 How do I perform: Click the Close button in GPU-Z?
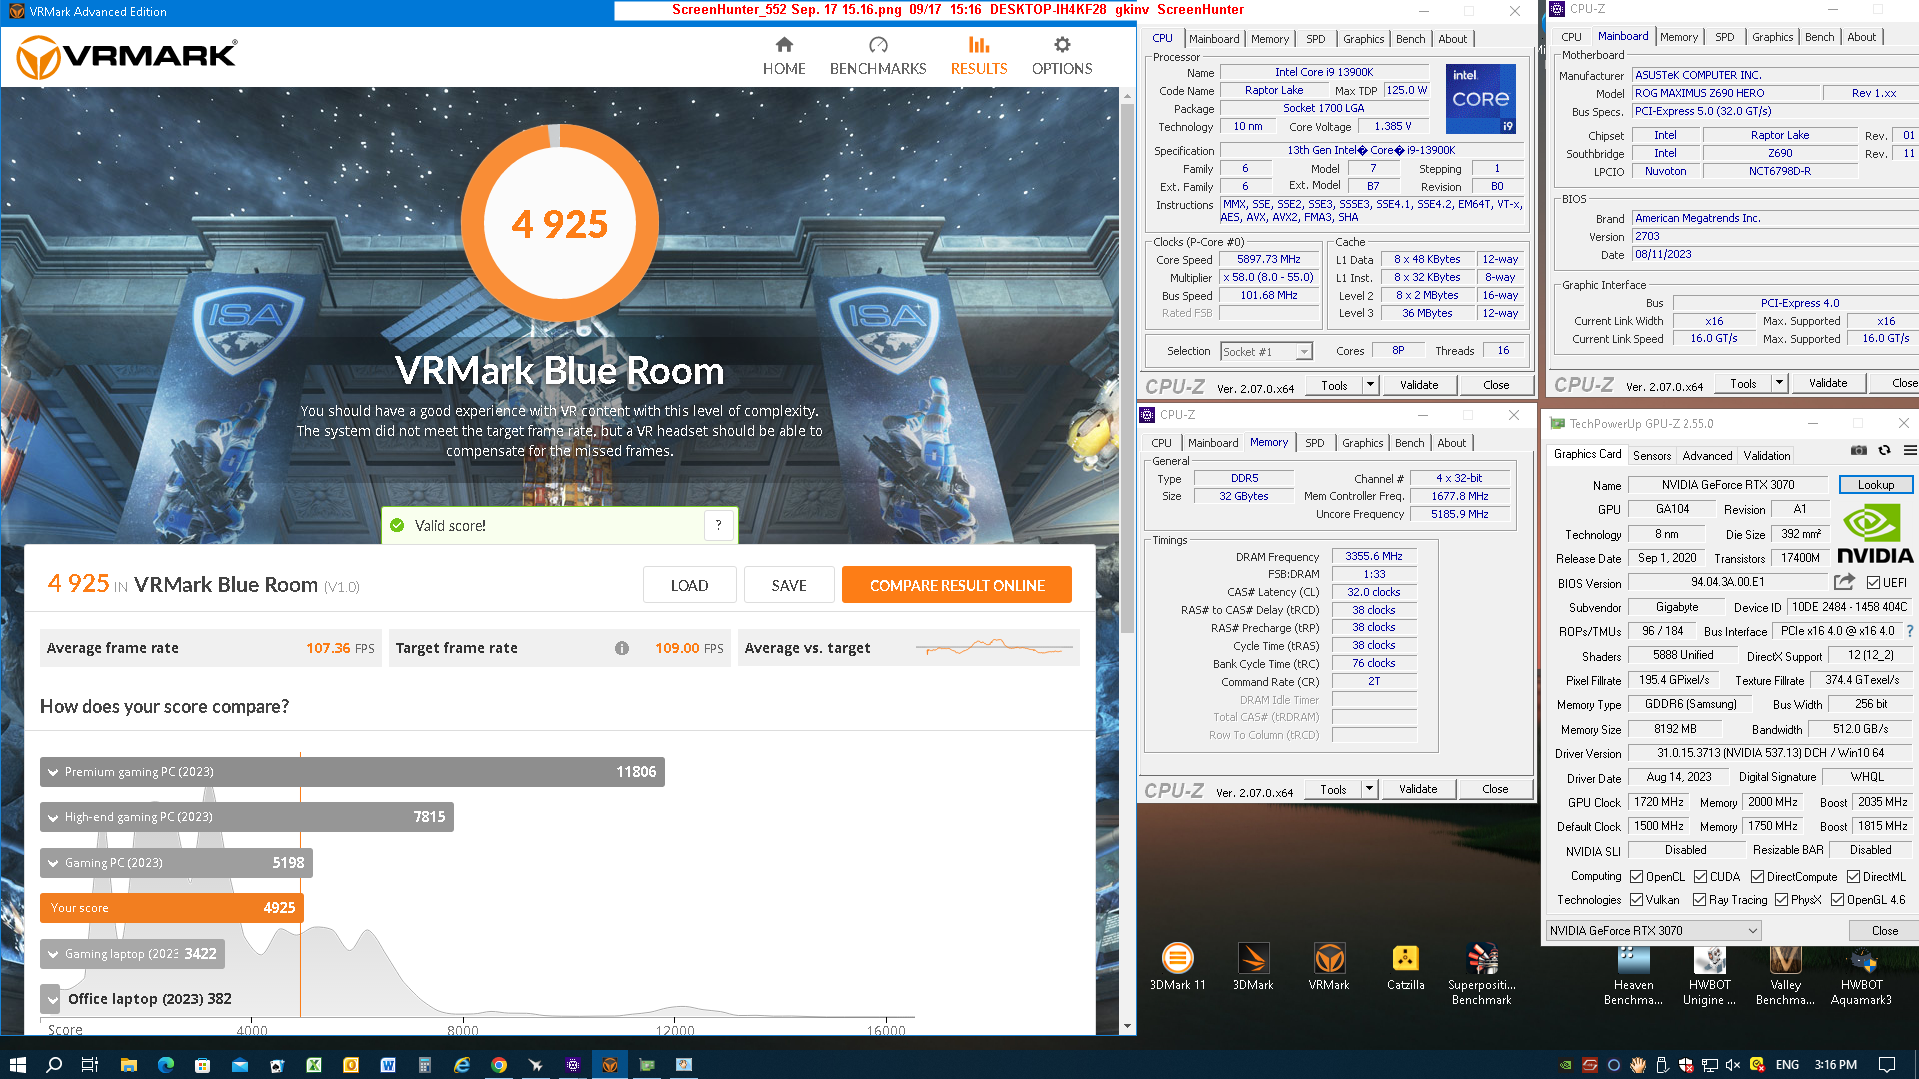click(1884, 931)
